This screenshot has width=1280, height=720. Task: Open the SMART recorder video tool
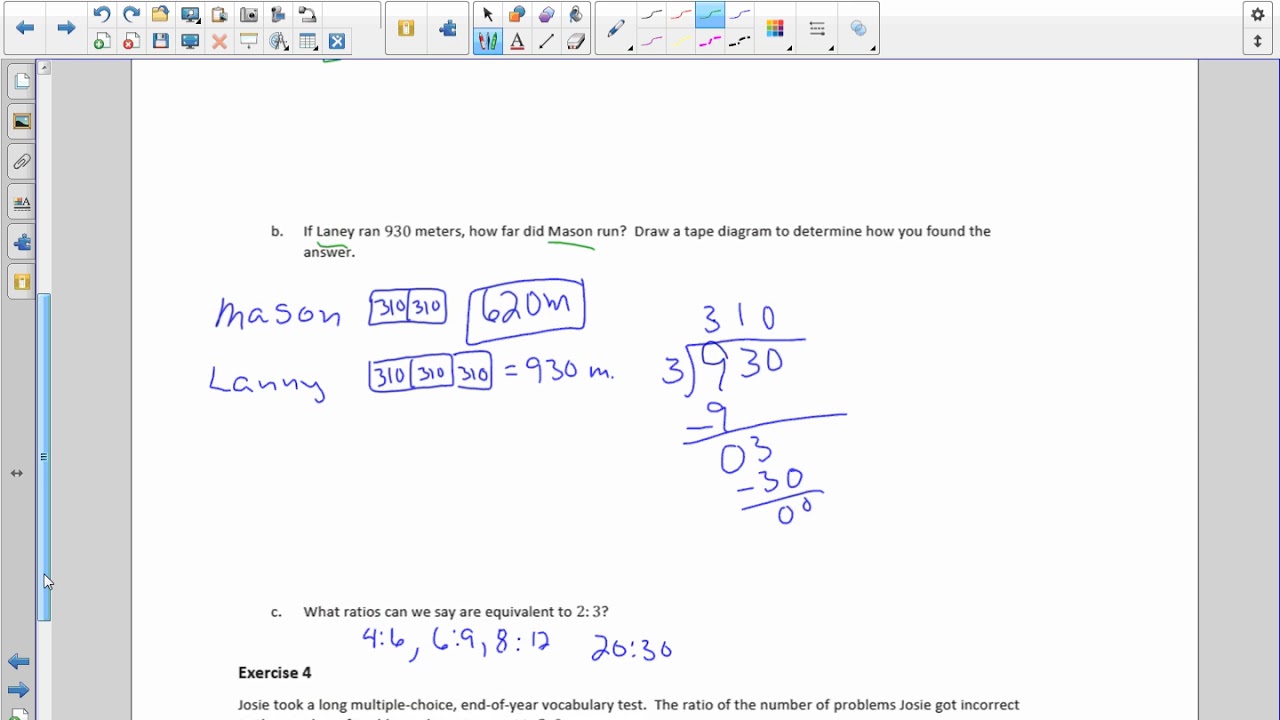click(278, 14)
